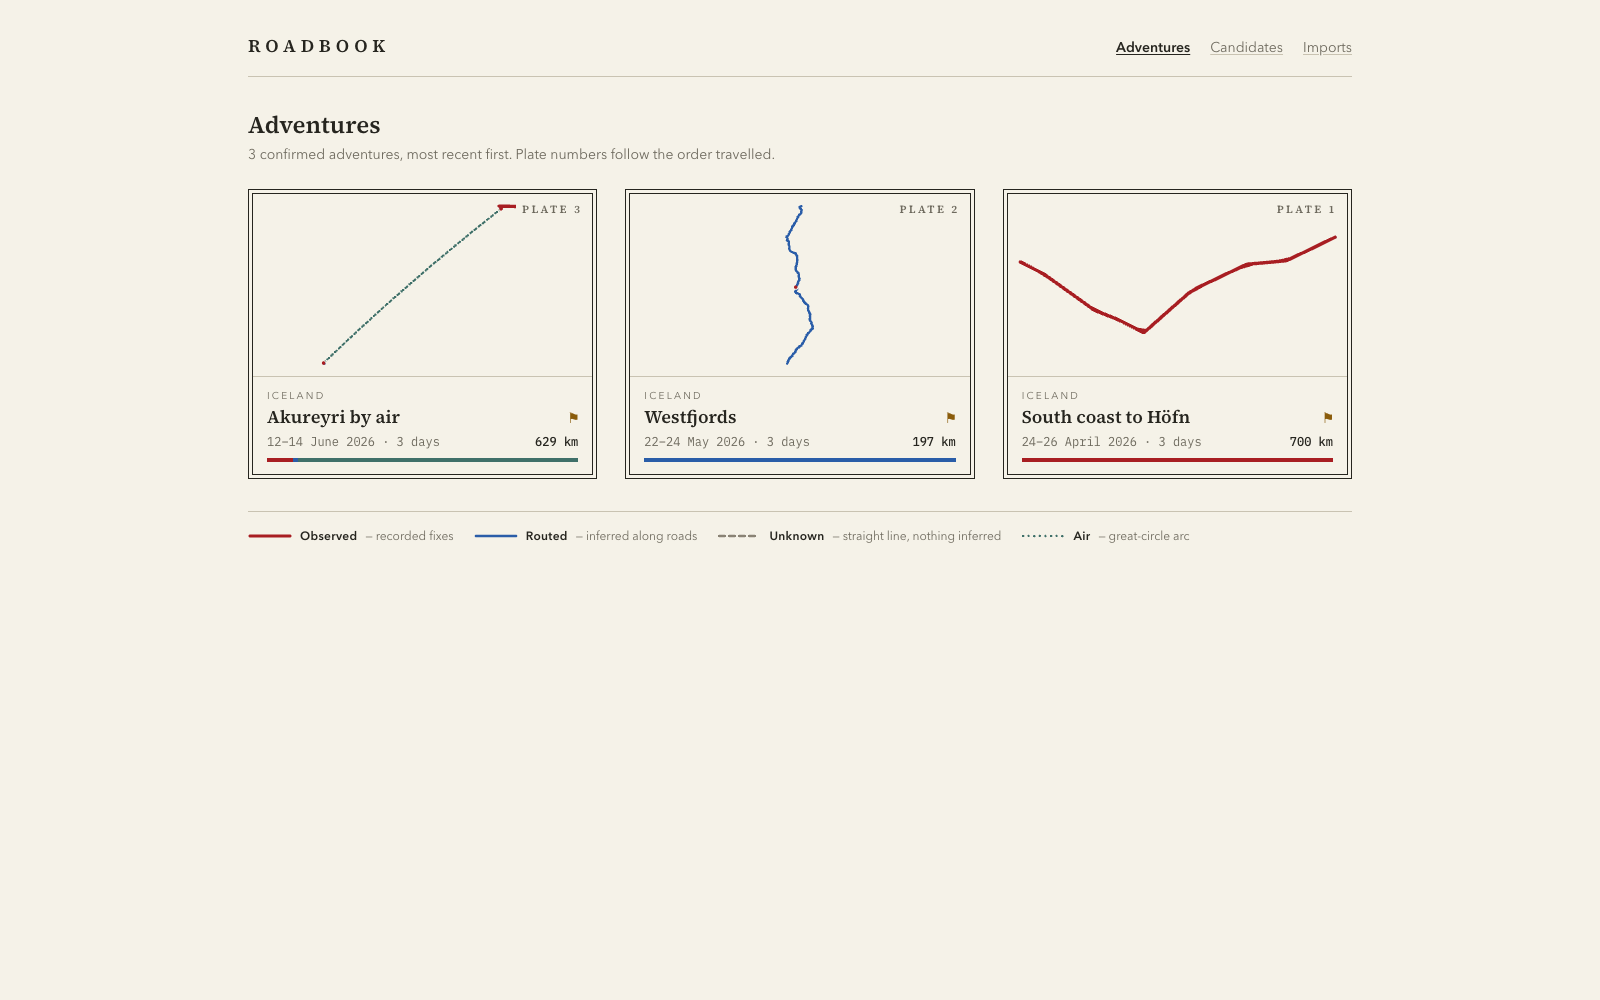The height and width of the screenshot is (1000, 1600).
Task: Select the Plate 1 red route map
Action: (x=1177, y=285)
